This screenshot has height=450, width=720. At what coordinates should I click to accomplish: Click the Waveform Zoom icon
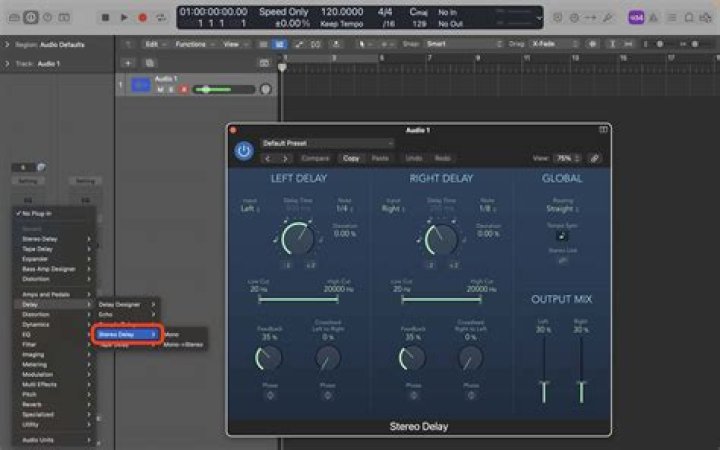tap(593, 44)
